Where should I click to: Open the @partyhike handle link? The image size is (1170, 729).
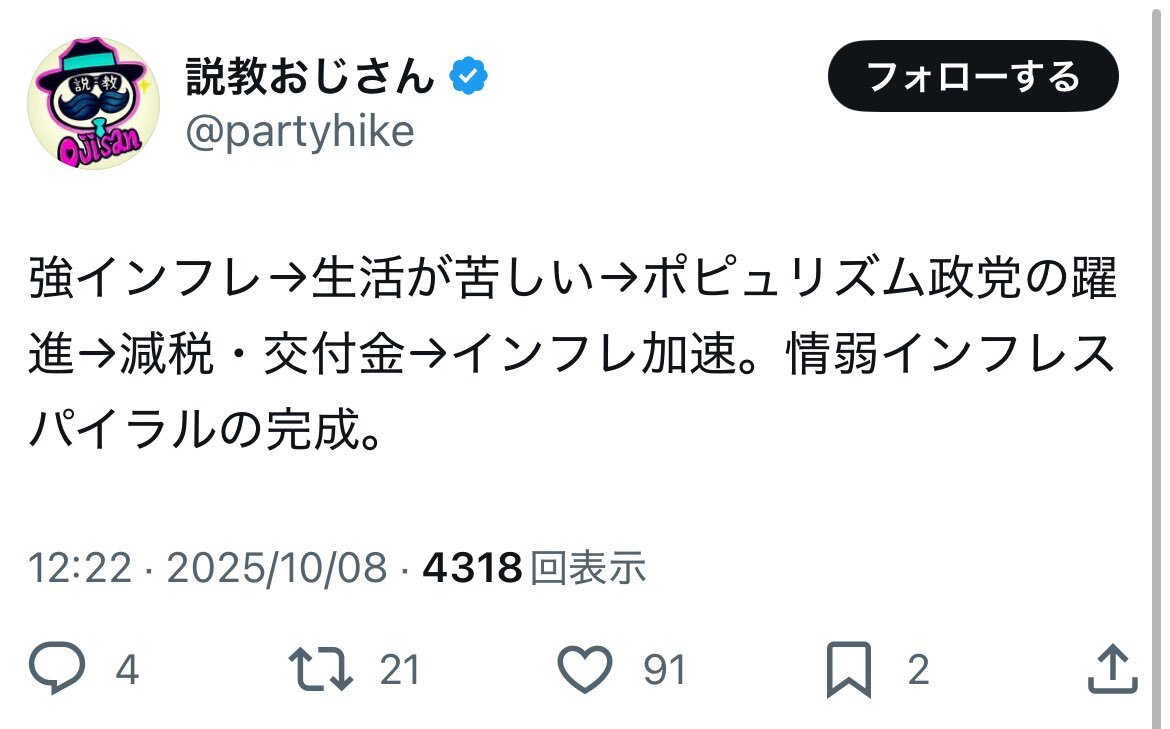point(300,131)
